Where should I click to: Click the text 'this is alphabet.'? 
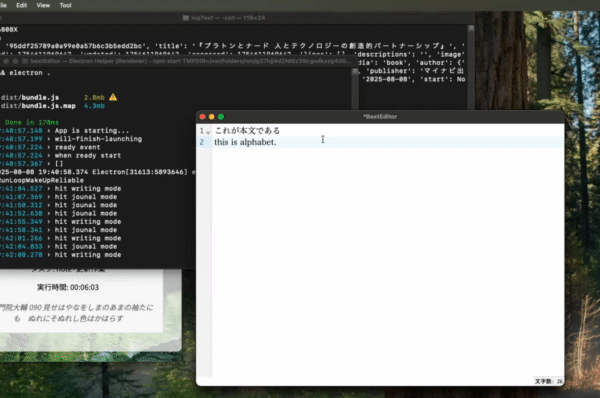click(x=245, y=142)
